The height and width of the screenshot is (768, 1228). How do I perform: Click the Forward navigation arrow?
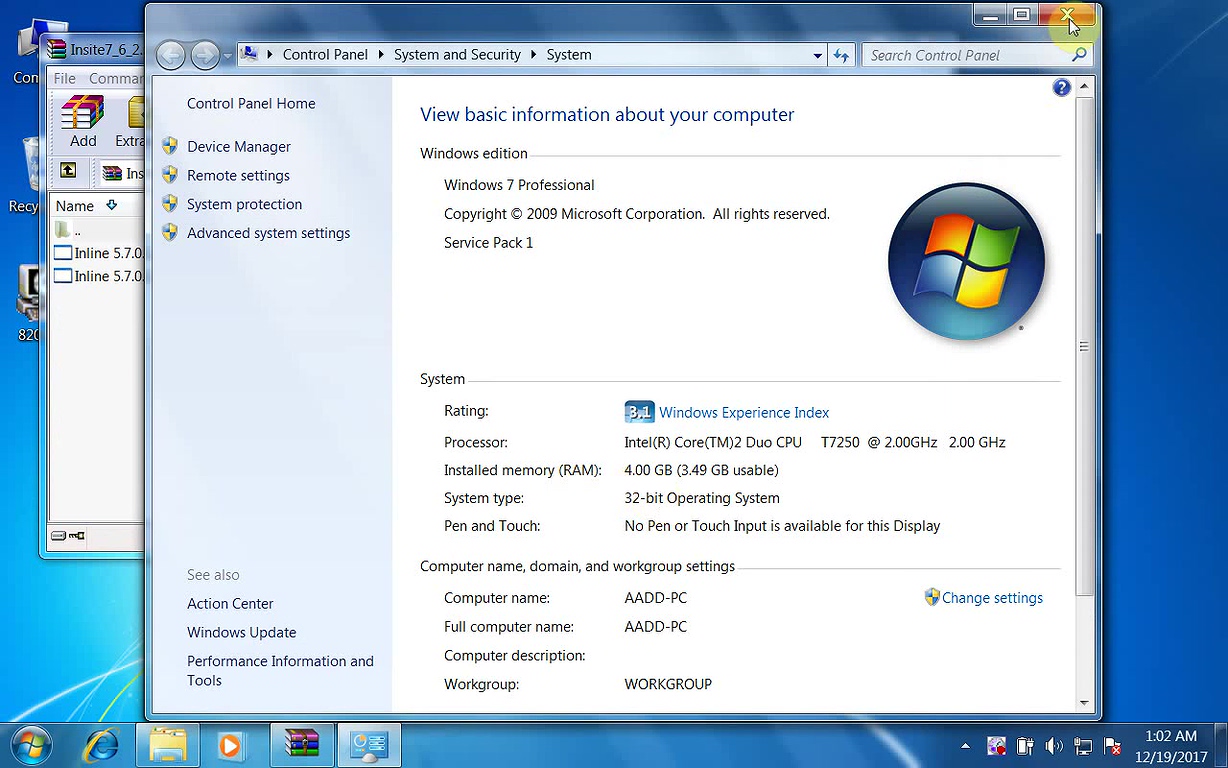click(x=204, y=54)
